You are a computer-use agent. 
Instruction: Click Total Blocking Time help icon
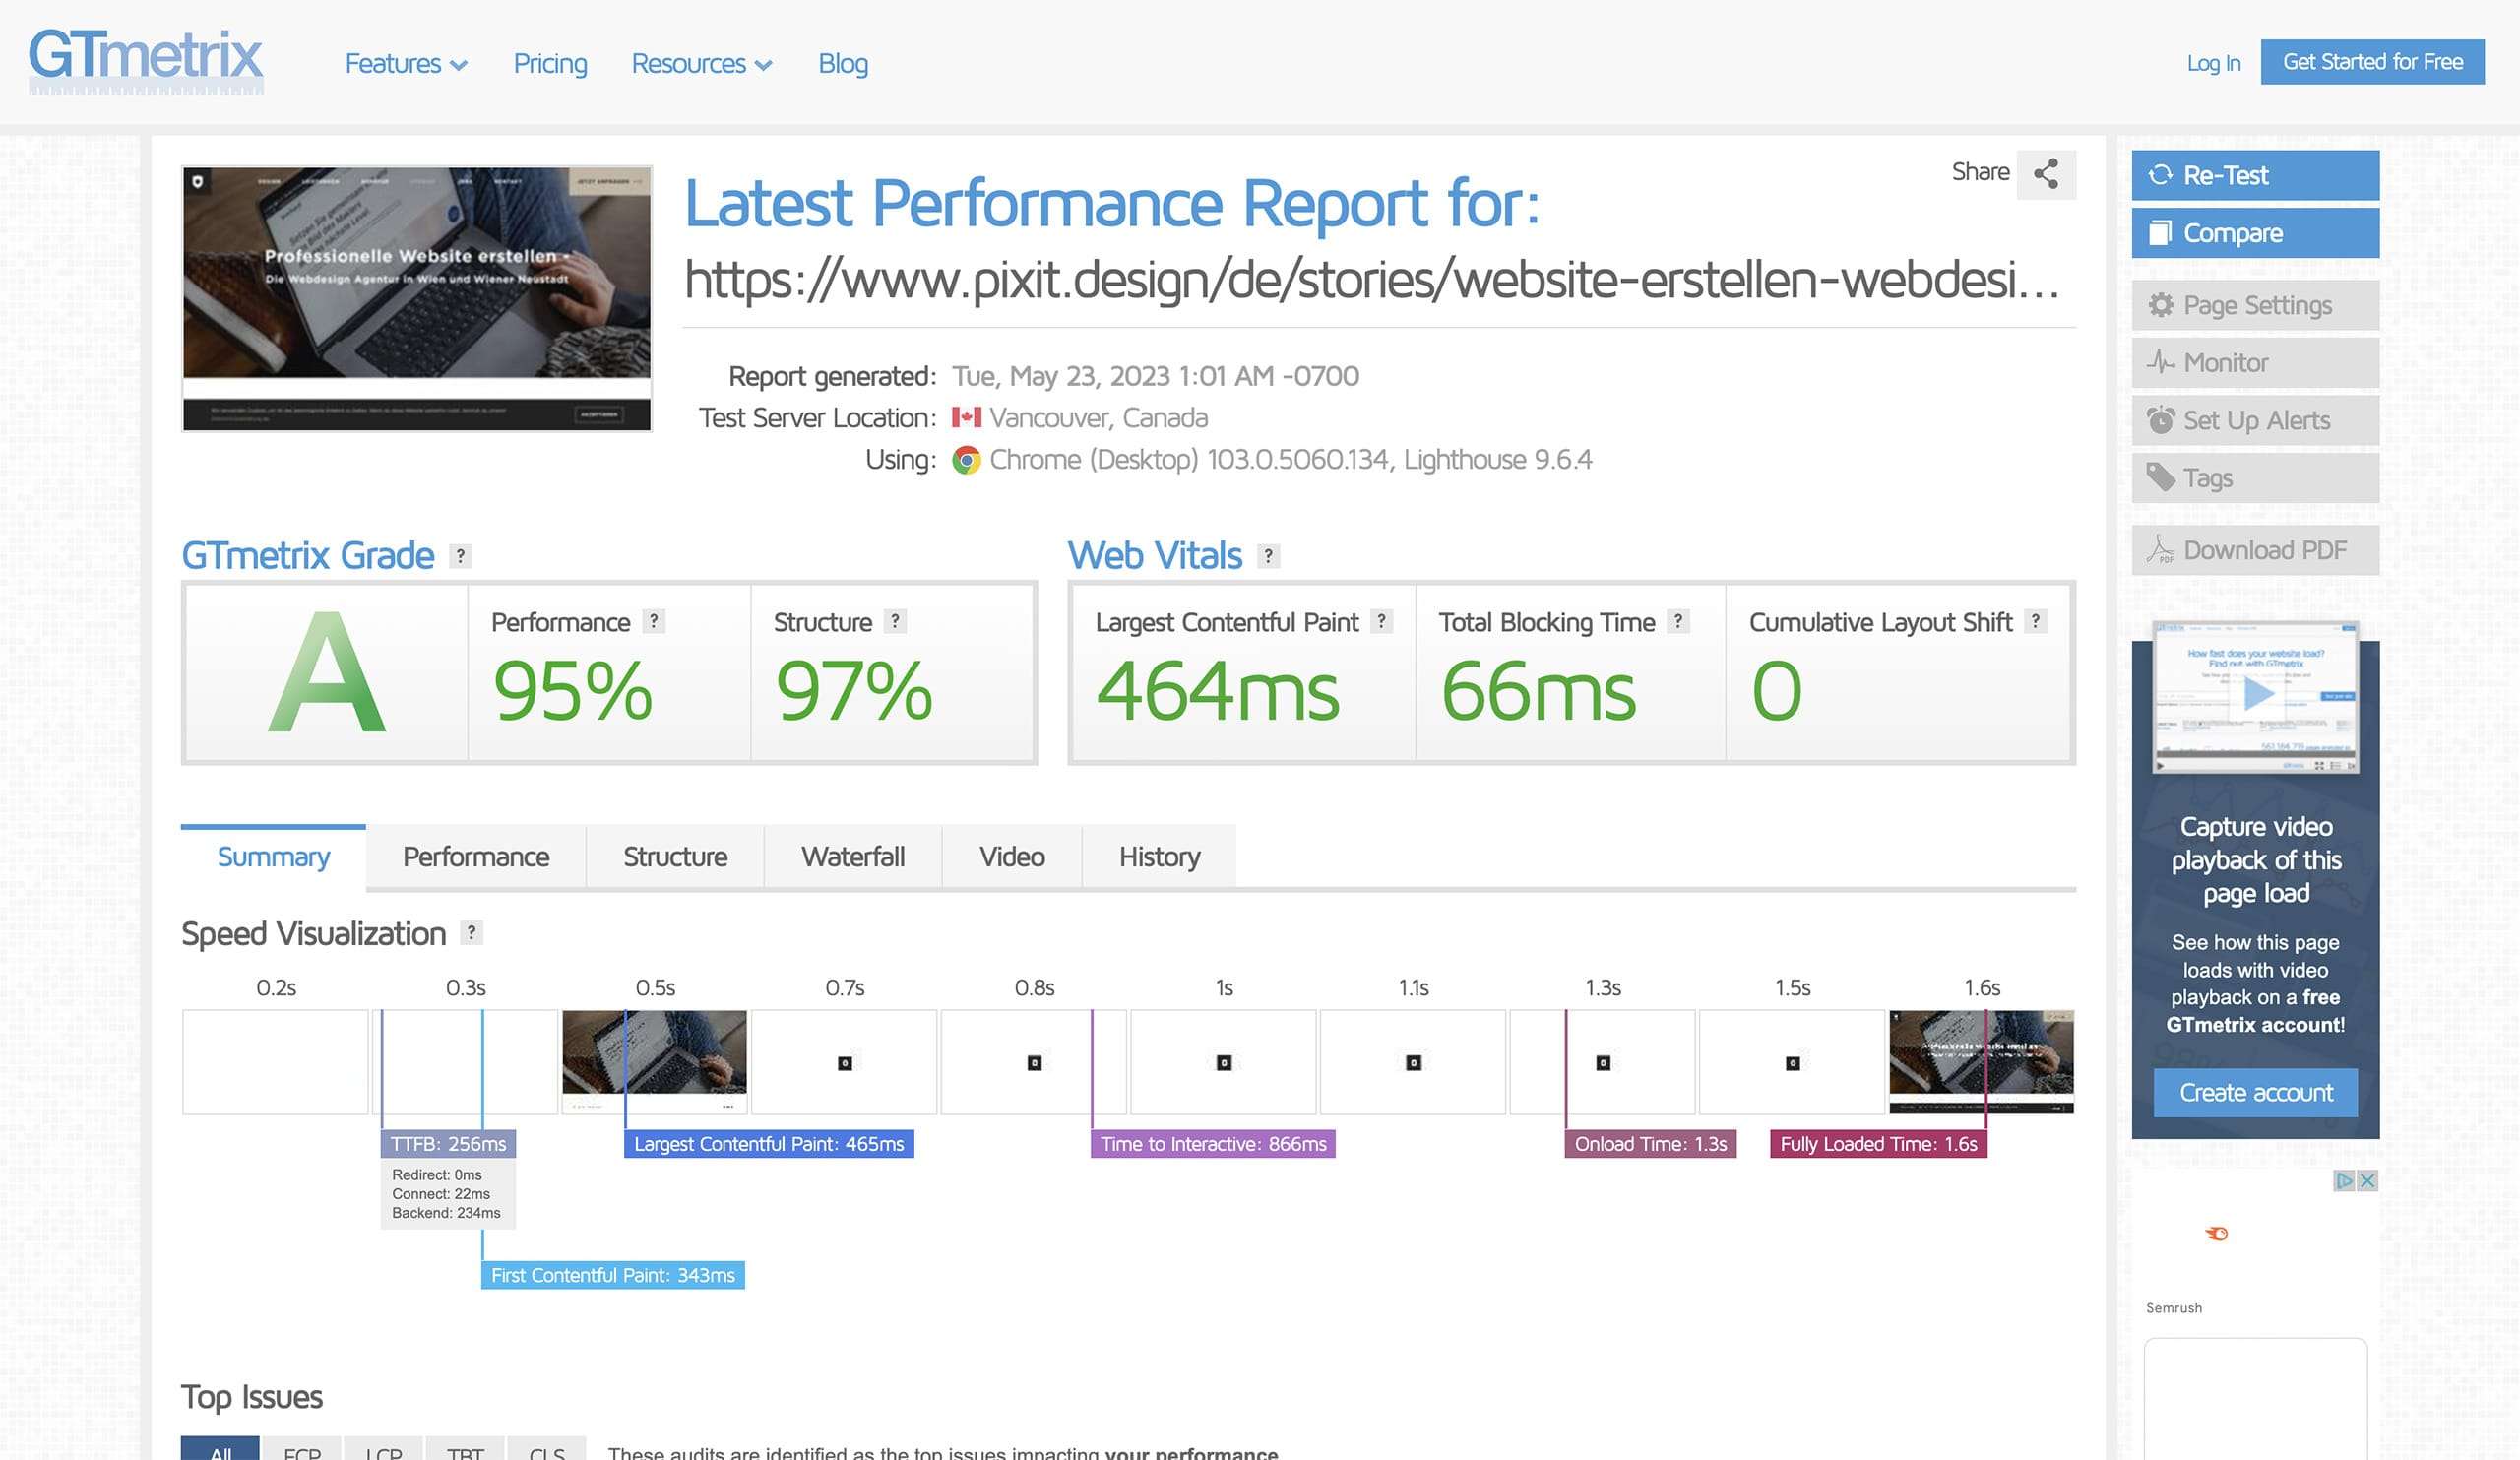[1678, 621]
